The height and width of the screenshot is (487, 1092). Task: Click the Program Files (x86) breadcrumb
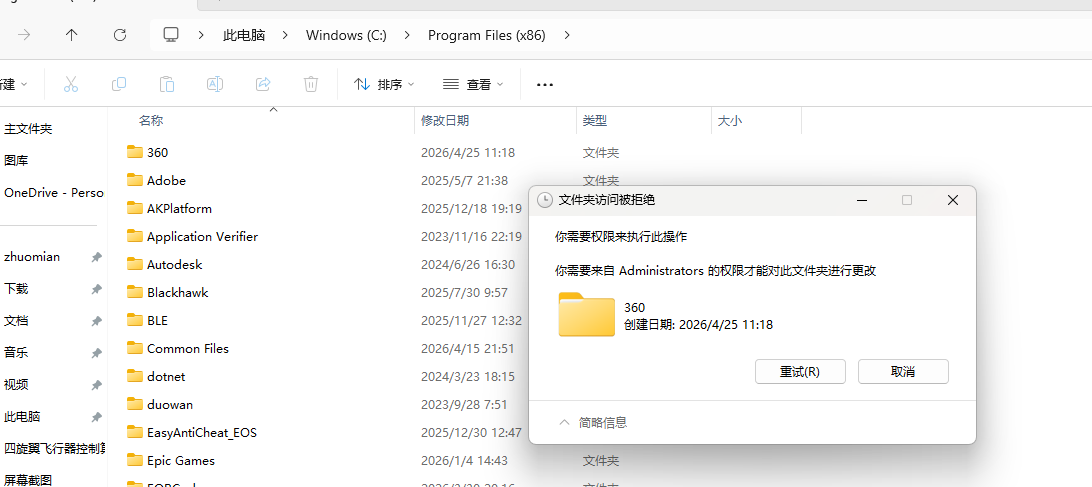point(487,35)
